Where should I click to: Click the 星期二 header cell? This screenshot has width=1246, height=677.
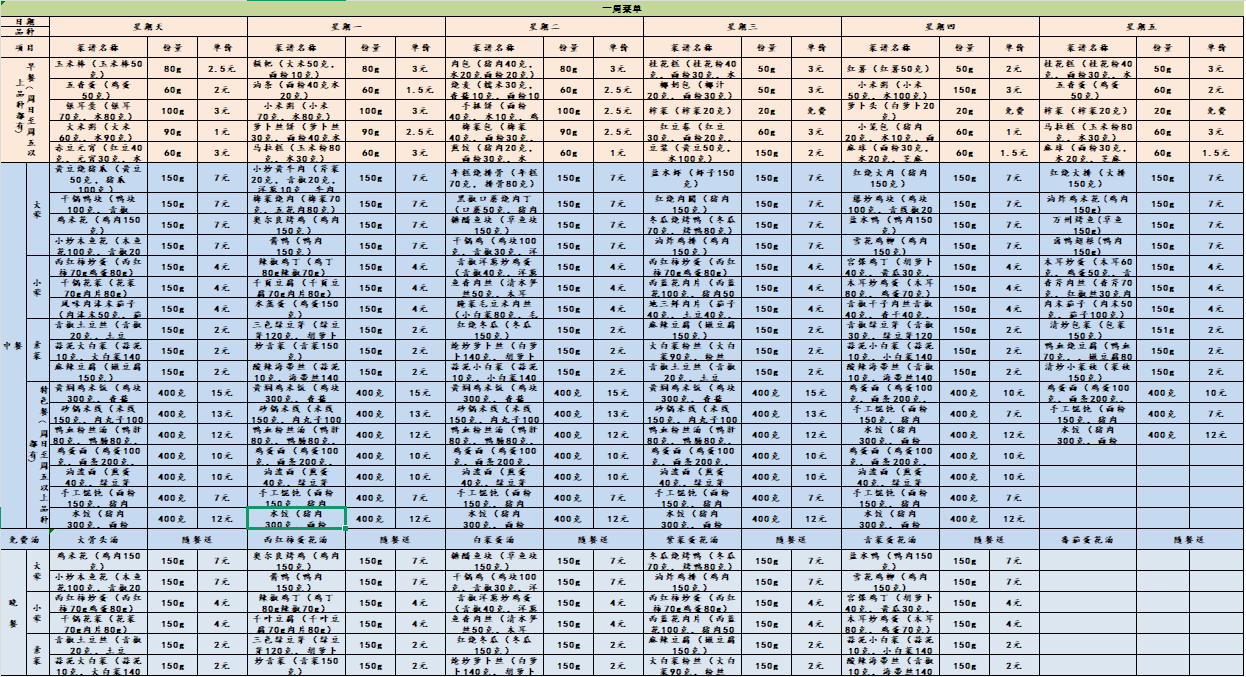[544, 26]
